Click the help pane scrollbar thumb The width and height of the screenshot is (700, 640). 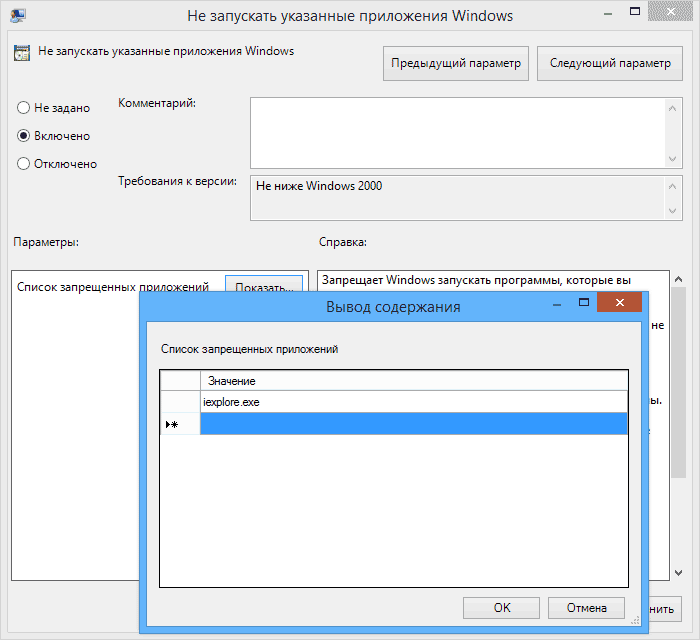coord(678,382)
